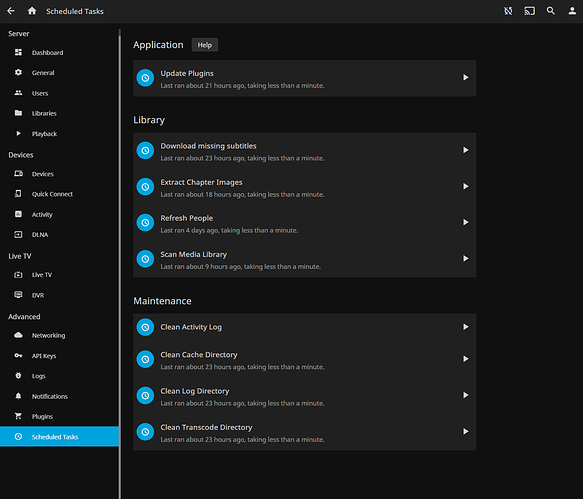Click the Update Plugins clock icon
This screenshot has width=583, height=499.
145,78
